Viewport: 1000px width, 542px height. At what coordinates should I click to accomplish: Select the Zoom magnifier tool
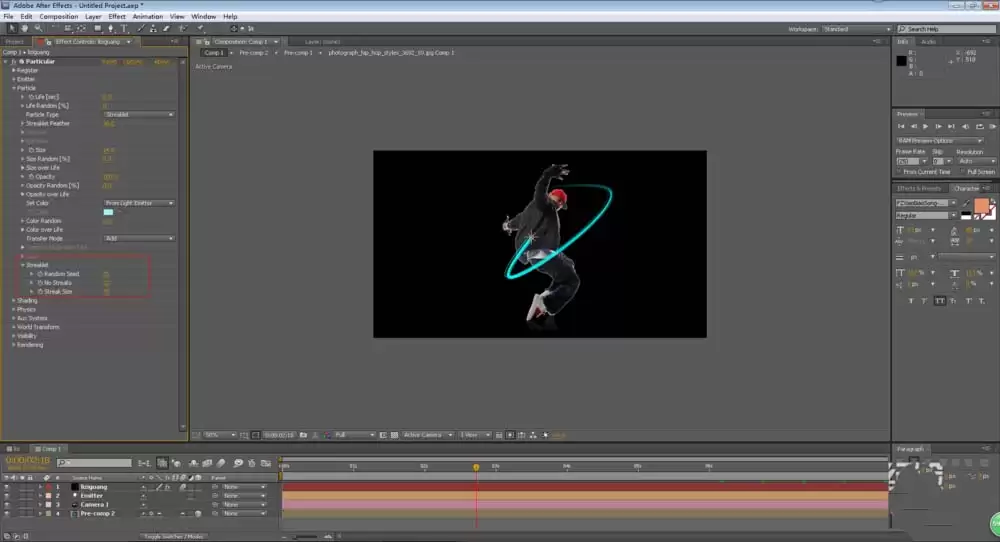tap(38, 29)
